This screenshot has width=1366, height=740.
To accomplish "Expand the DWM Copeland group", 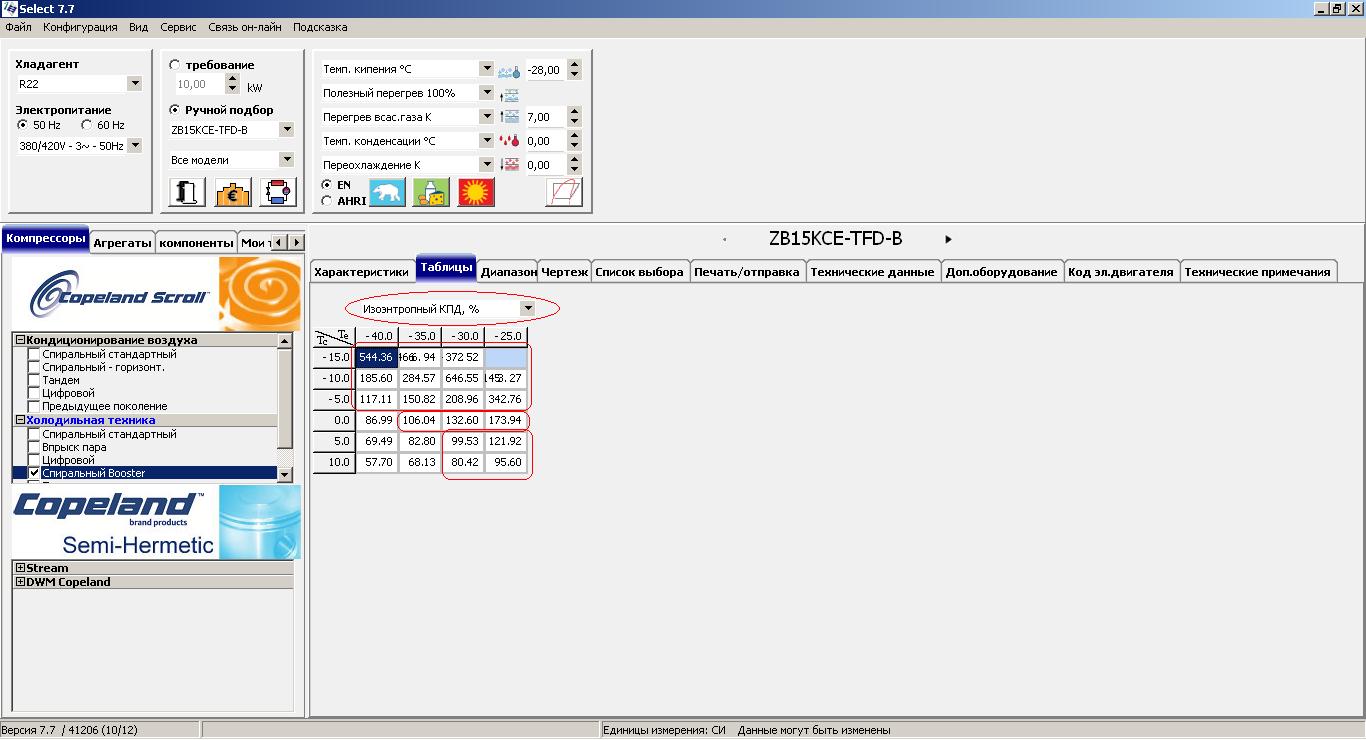I will click(21, 582).
